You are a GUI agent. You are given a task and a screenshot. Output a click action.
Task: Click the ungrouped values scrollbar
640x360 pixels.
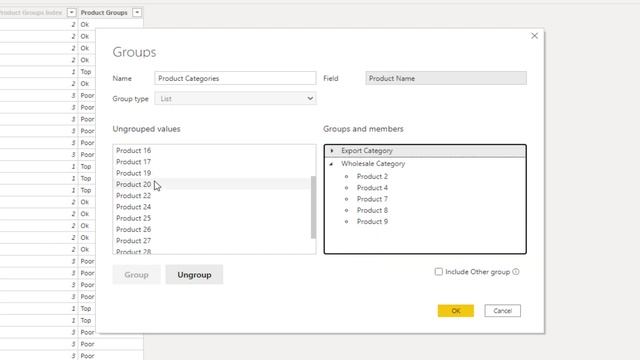point(313,207)
